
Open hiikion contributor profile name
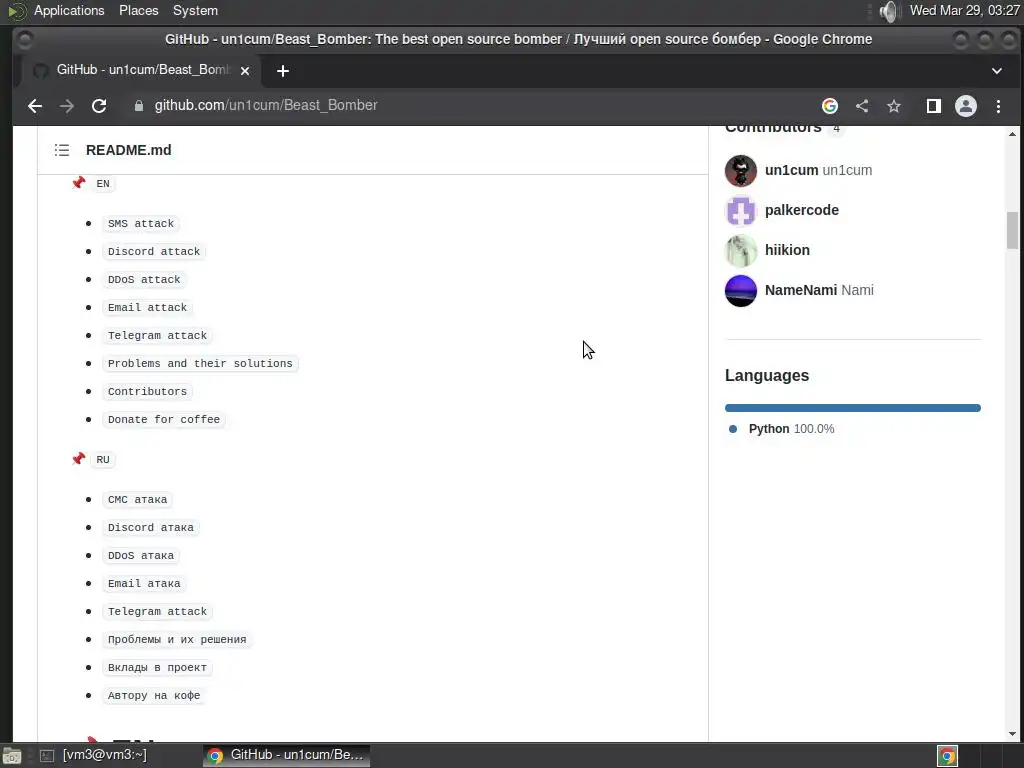[x=787, y=250]
